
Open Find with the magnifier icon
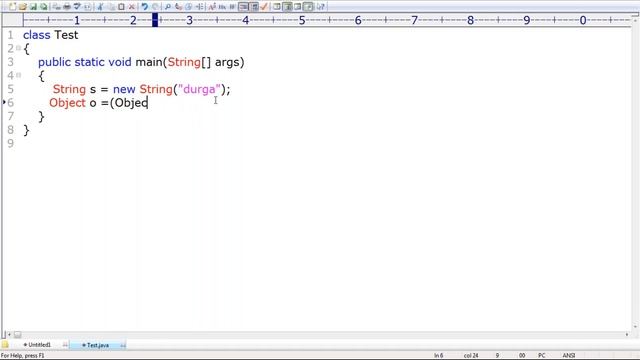tap(168, 7)
